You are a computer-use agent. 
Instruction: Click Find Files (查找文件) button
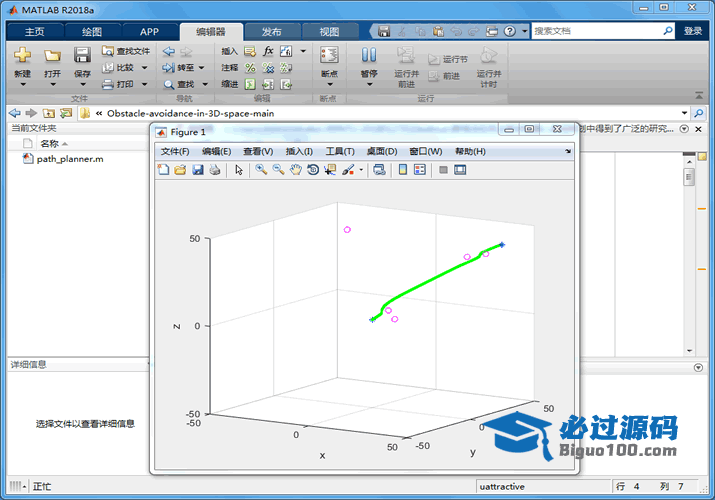[x=126, y=51]
